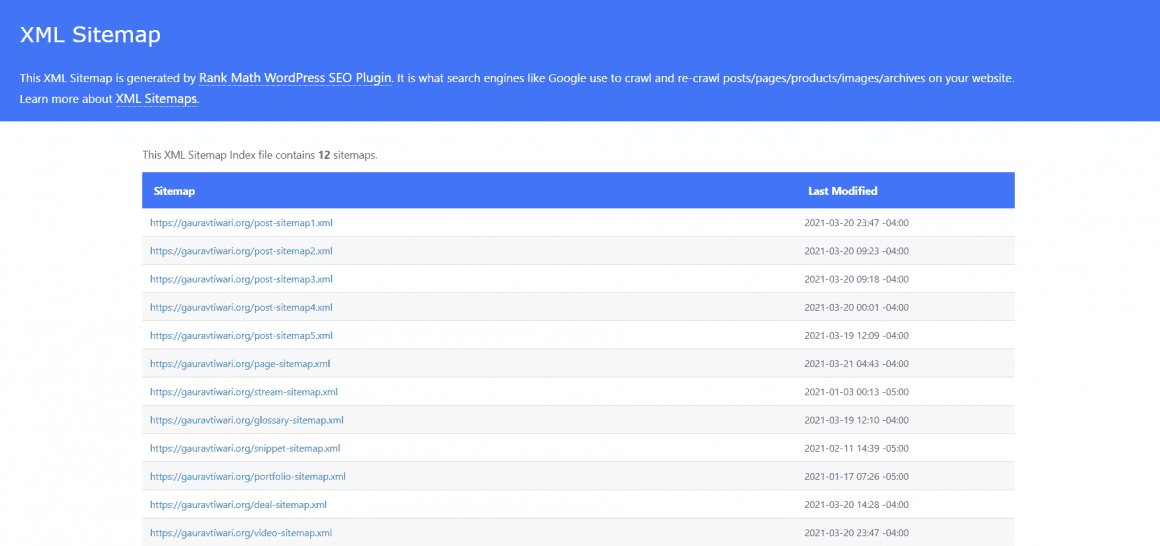Open the post-sitemap3.xml link
This screenshot has height=546, width=1160.
point(241,279)
